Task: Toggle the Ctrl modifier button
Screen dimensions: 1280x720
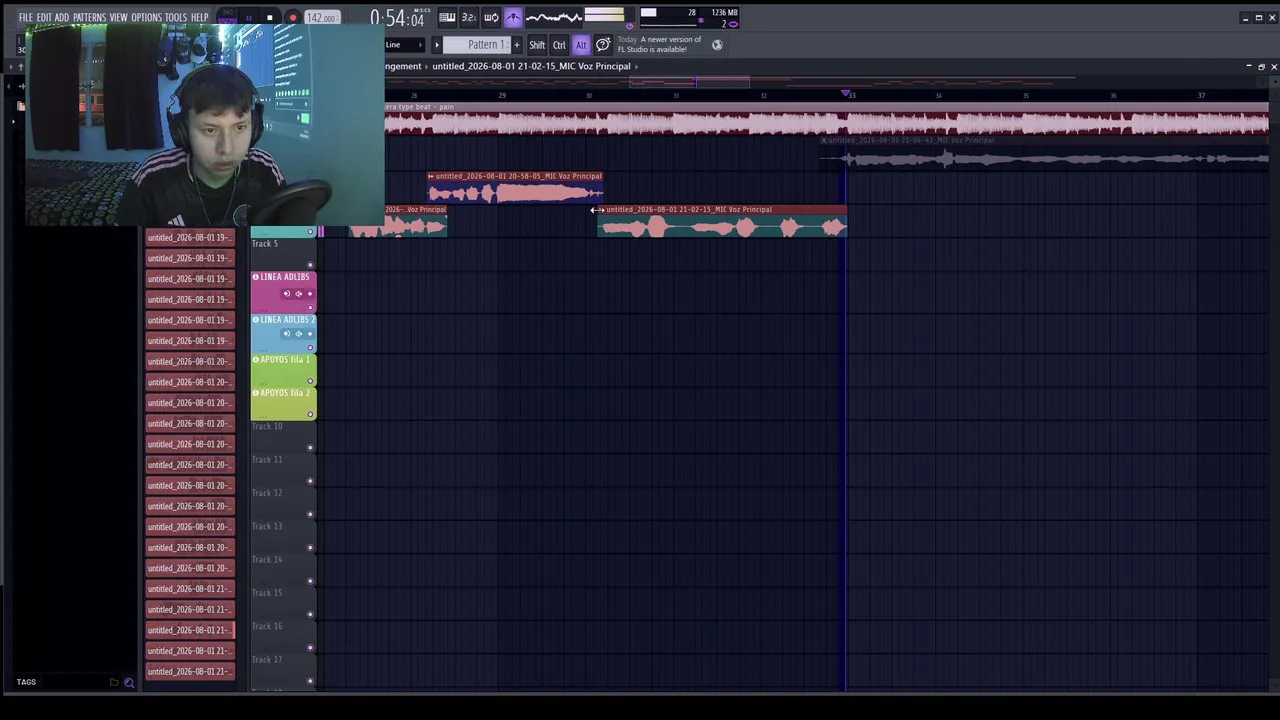Action: [x=559, y=45]
